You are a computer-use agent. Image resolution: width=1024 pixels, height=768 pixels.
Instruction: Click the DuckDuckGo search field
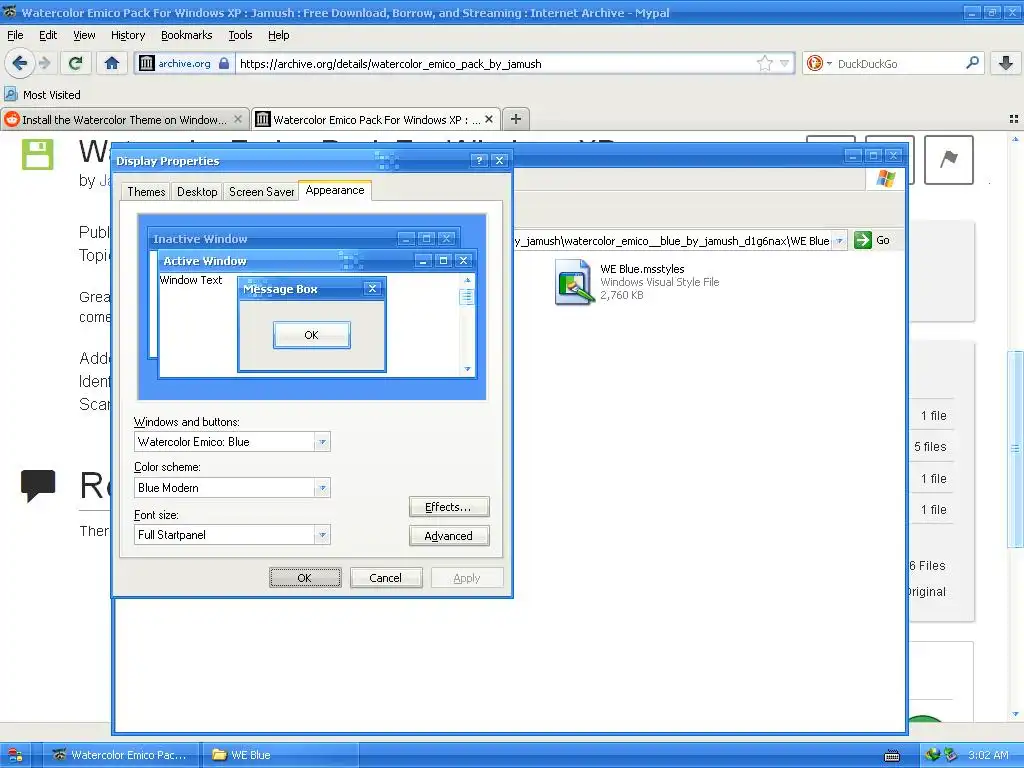[x=898, y=63]
